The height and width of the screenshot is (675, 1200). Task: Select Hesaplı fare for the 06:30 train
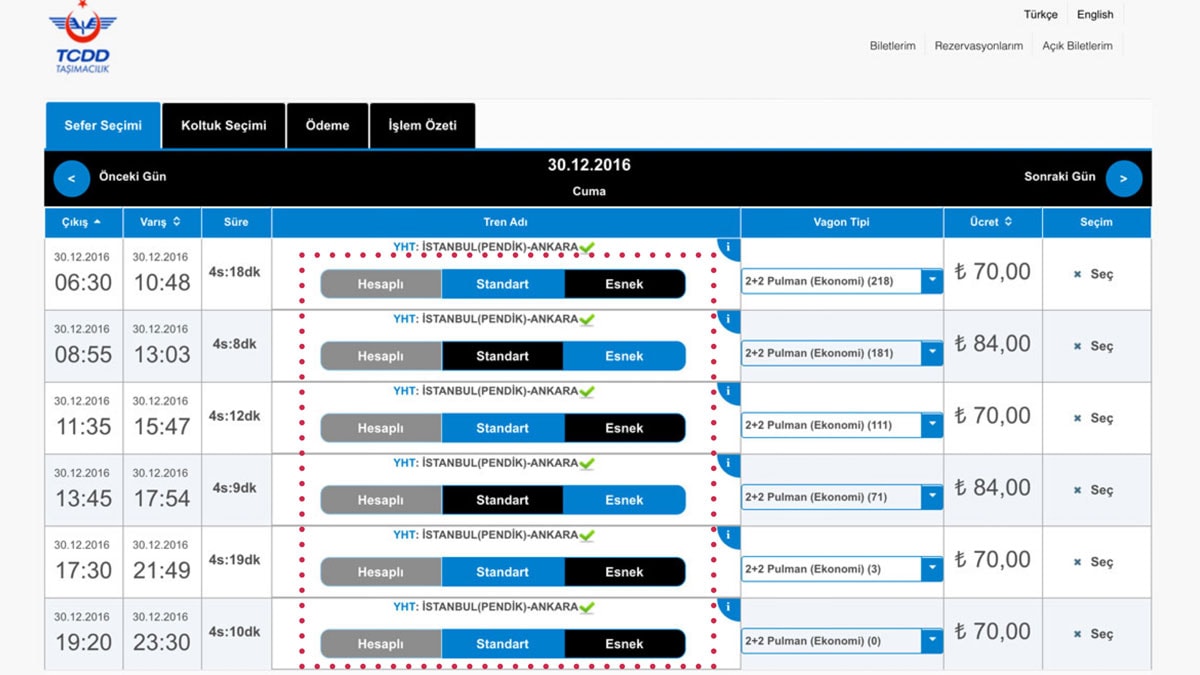[380, 284]
